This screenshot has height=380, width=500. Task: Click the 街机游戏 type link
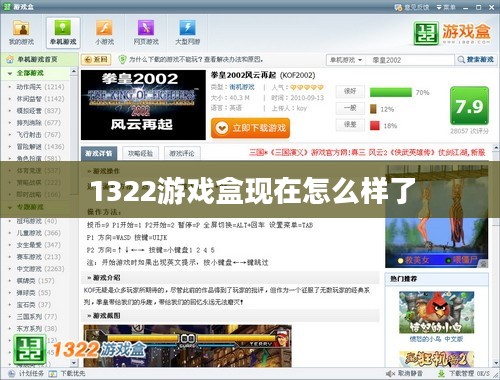(x=242, y=87)
